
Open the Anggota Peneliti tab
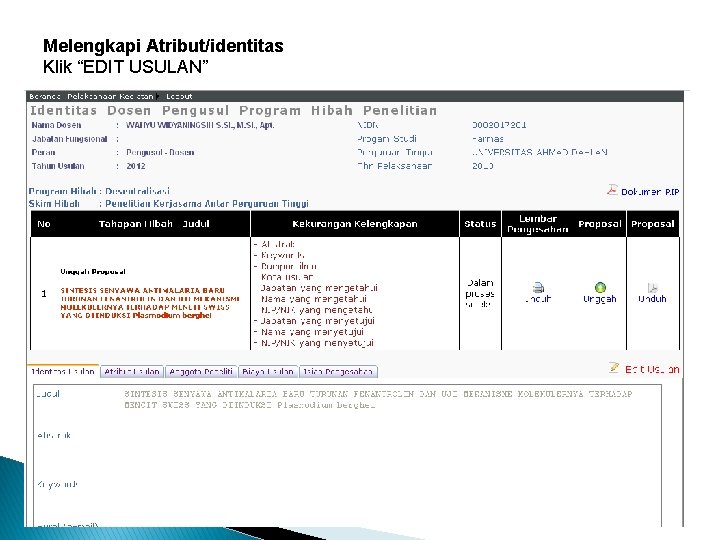[201, 371]
